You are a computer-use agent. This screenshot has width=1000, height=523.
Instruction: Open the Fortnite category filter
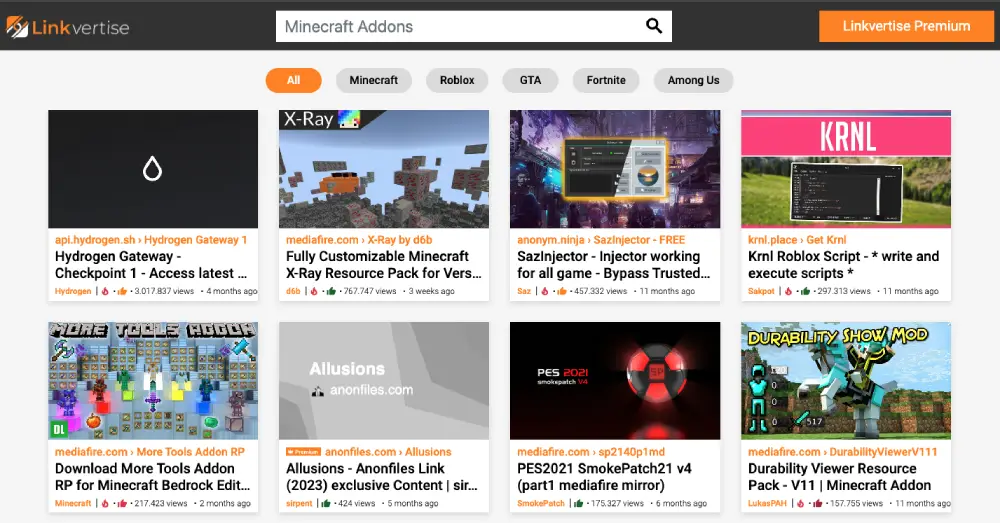606,80
